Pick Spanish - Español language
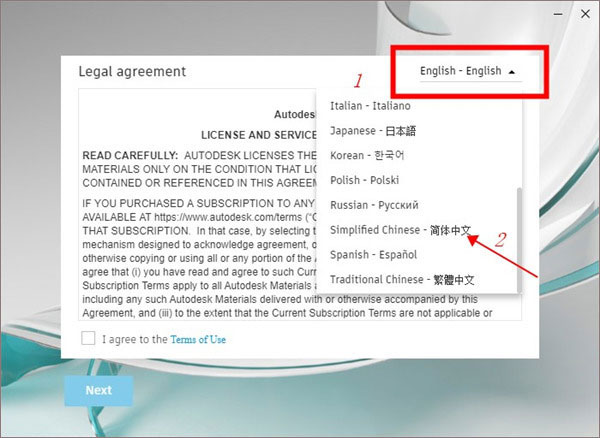Image resolution: width=600 pixels, height=438 pixels. coord(417,255)
